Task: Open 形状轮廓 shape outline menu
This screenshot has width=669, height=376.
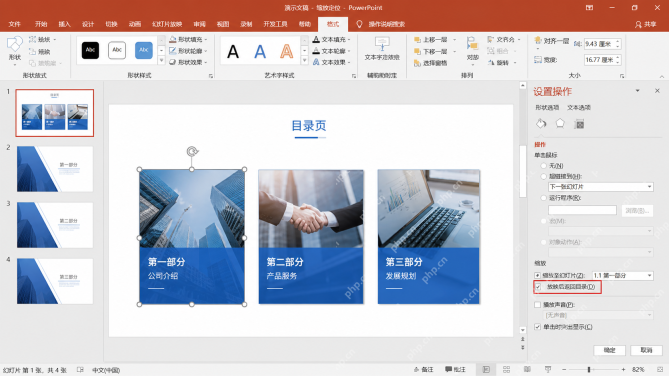Action: [x=188, y=51]
